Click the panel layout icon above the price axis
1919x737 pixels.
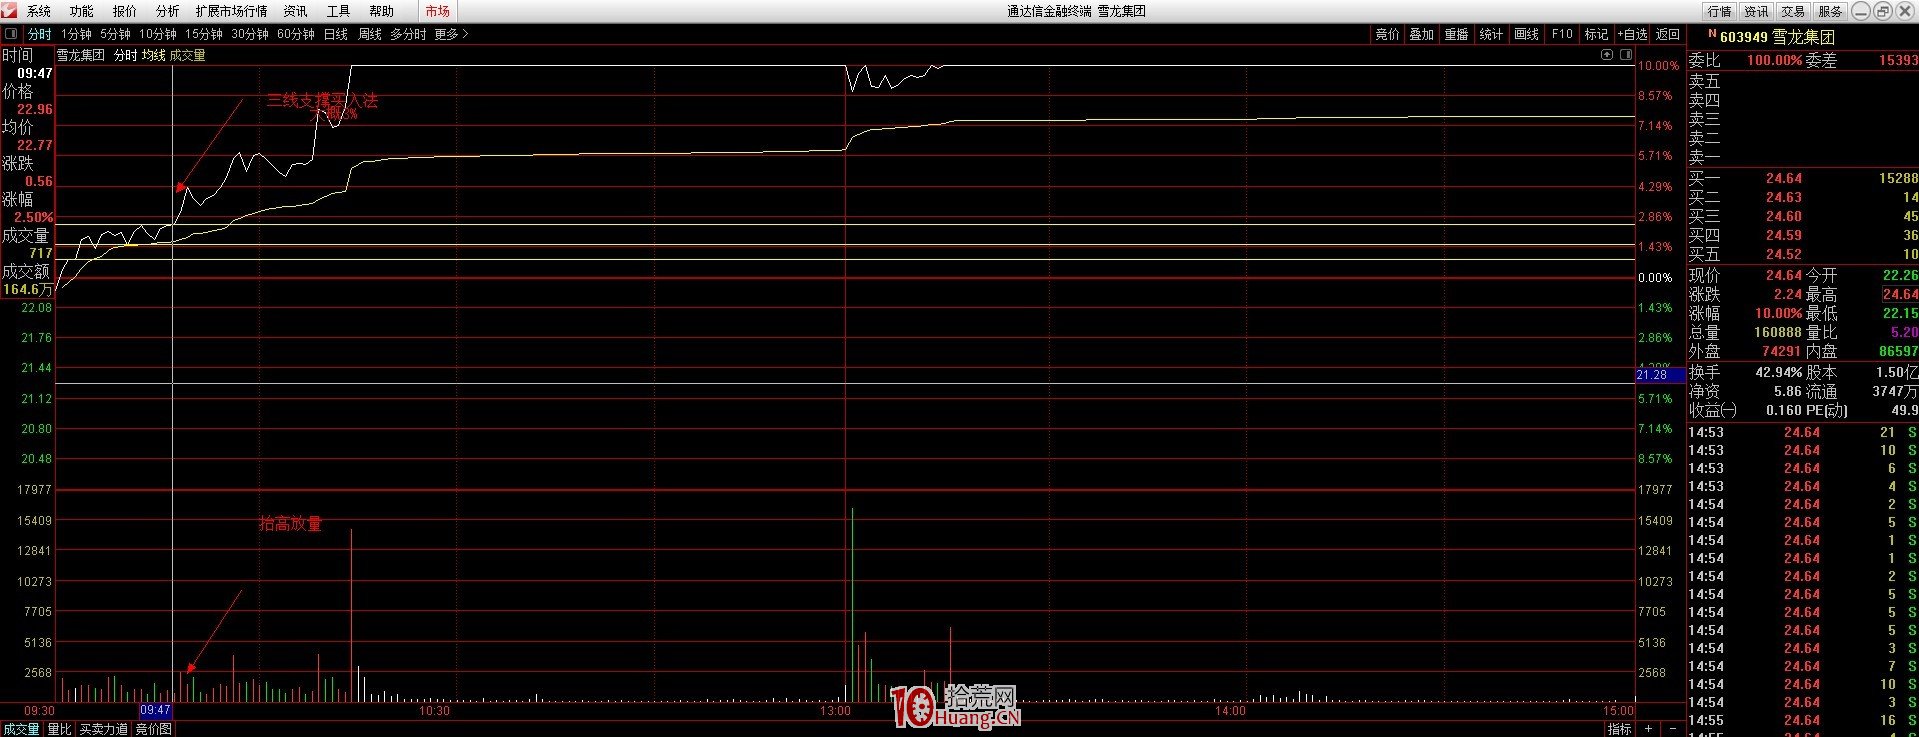1625,55
